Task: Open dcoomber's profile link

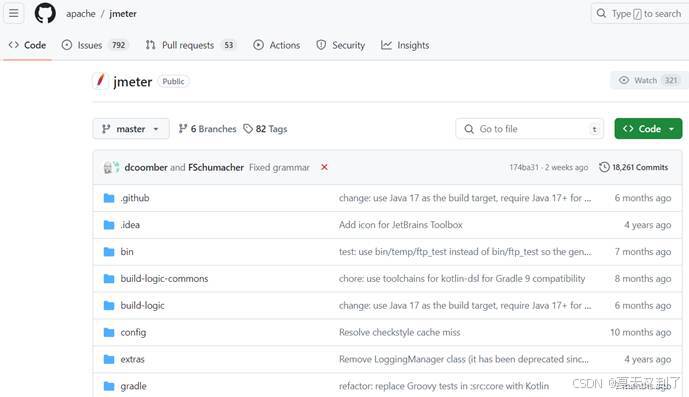Action: [146, 168]
